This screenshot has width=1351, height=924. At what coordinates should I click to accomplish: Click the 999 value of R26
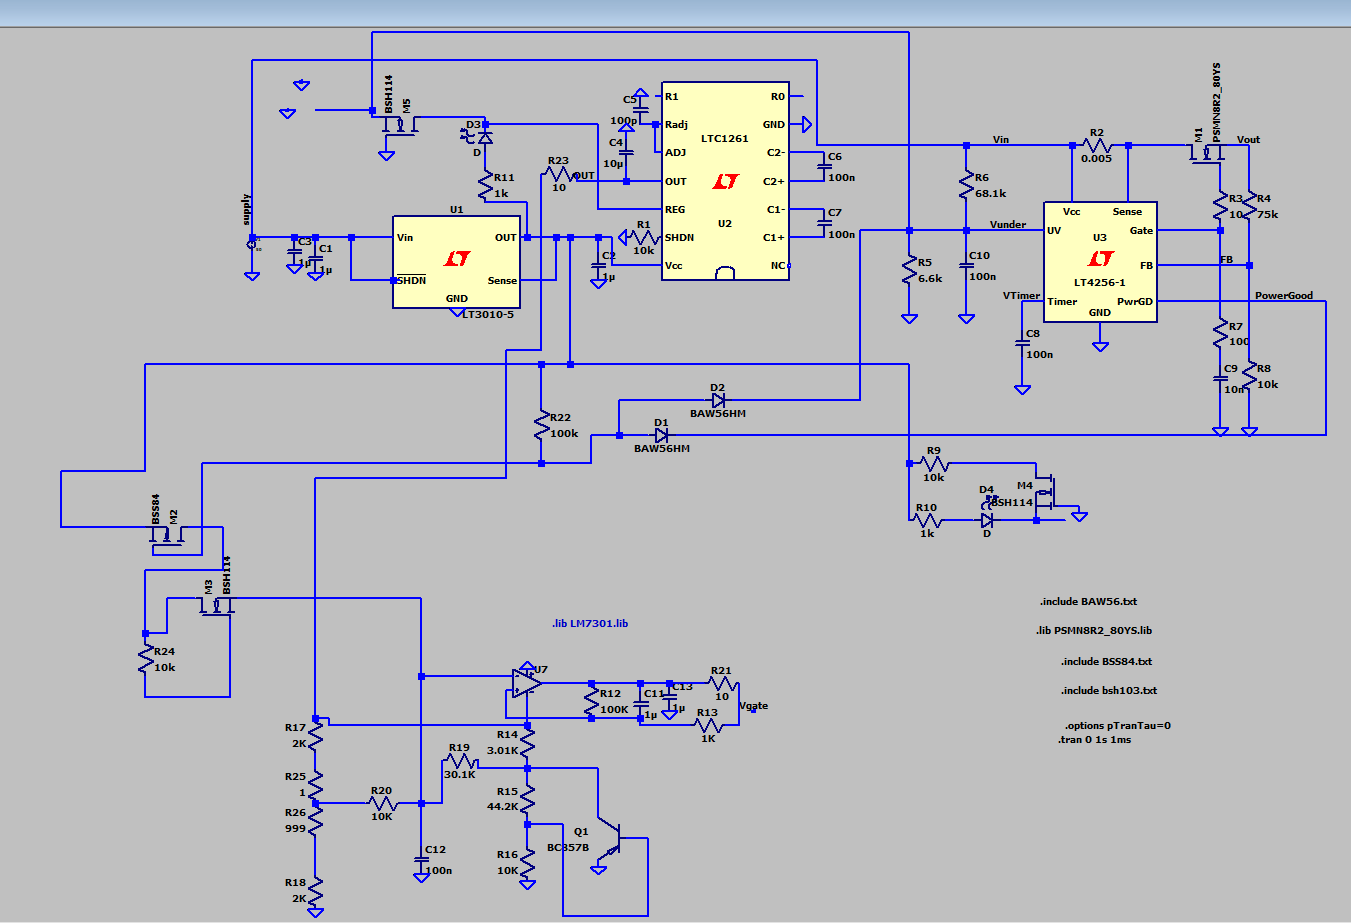coord(295,829)
